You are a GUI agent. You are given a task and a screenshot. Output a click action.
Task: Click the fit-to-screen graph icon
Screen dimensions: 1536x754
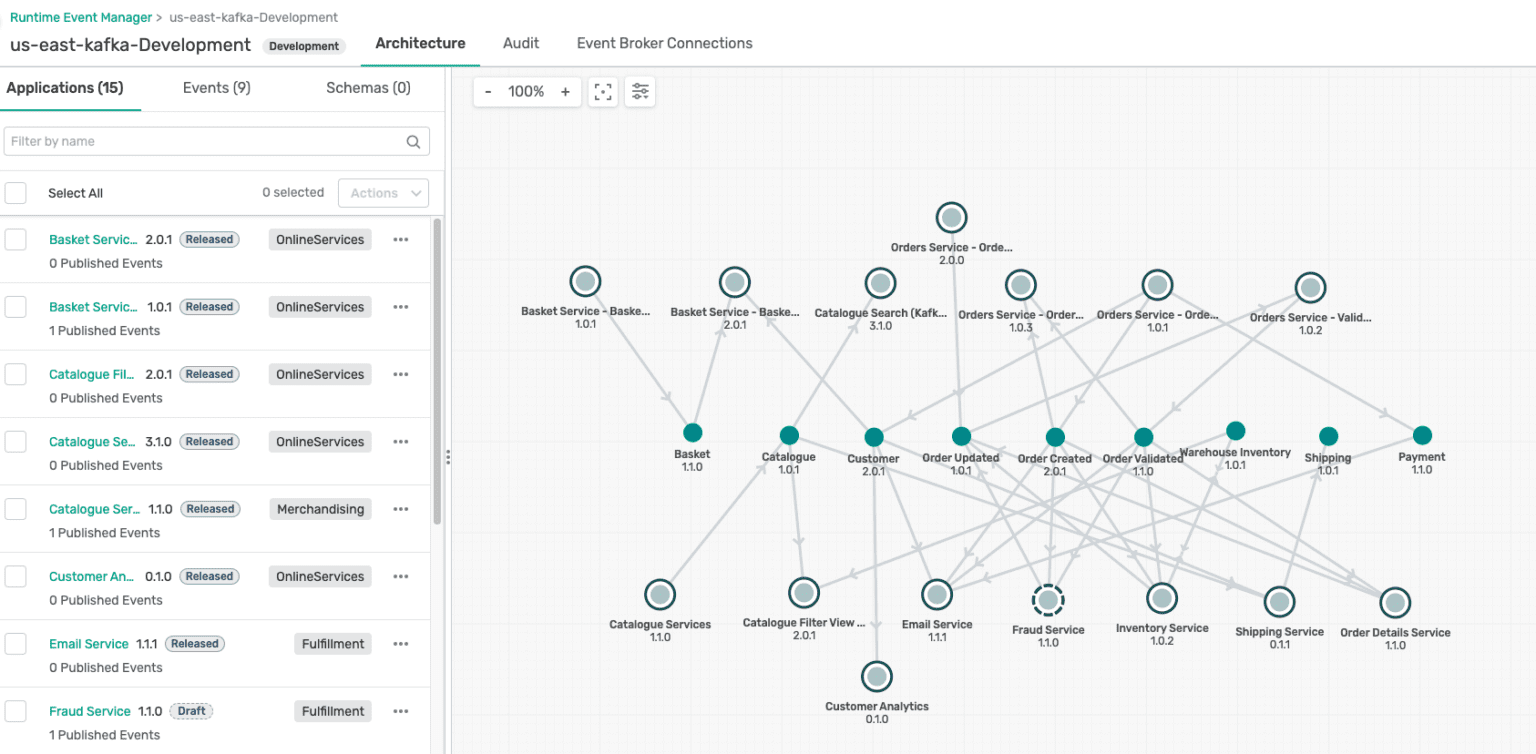pyautogui.click(x=603, y=92)
